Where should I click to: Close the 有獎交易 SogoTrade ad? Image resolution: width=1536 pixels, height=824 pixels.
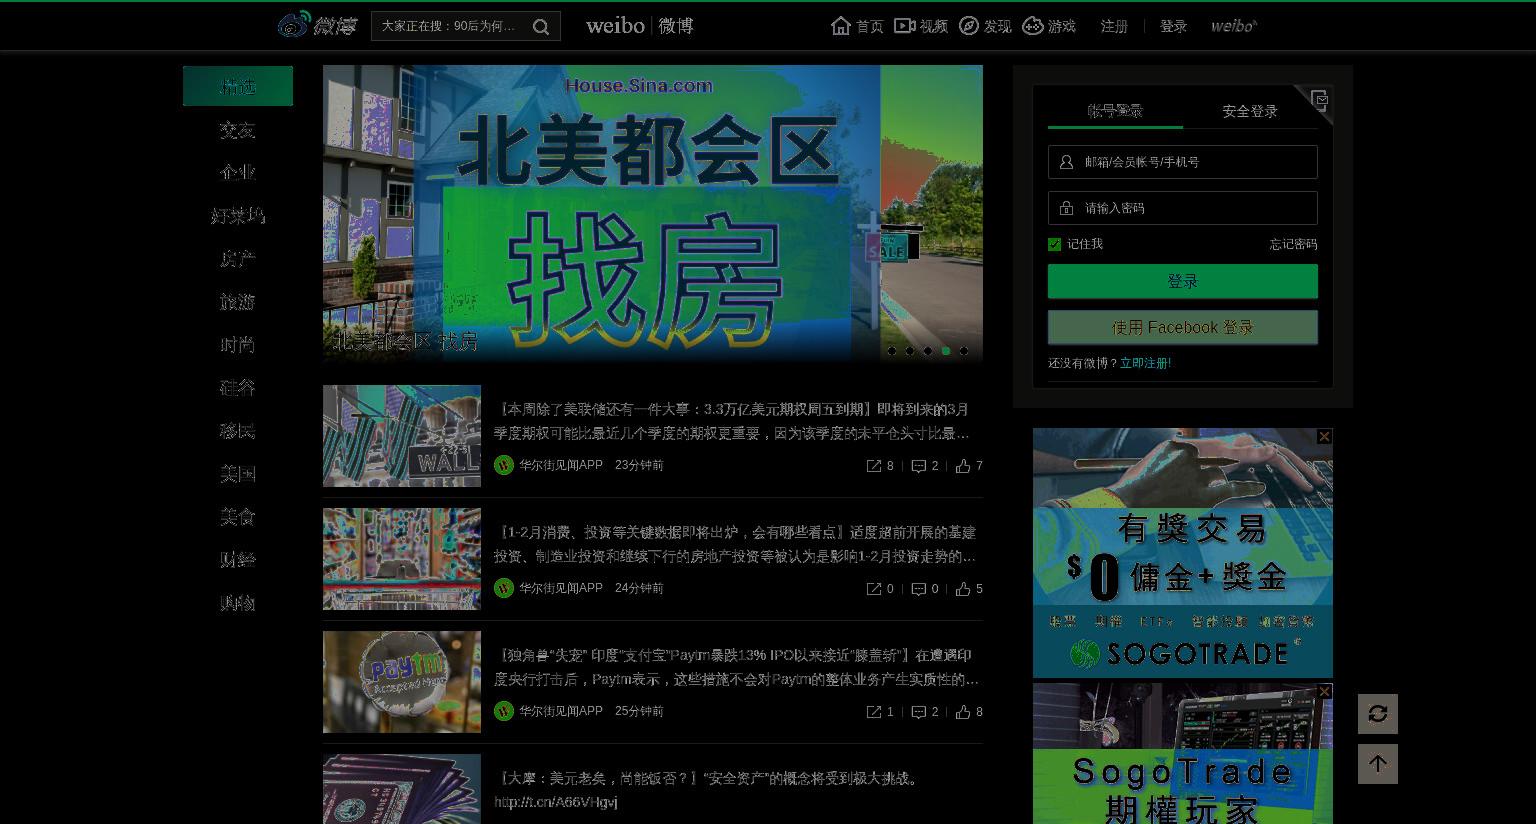click(1324, 436)
